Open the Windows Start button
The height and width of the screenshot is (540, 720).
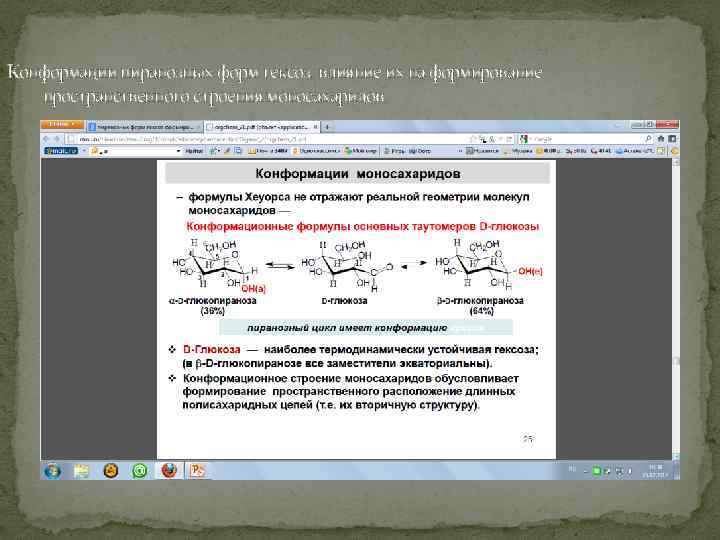point(52,471)
